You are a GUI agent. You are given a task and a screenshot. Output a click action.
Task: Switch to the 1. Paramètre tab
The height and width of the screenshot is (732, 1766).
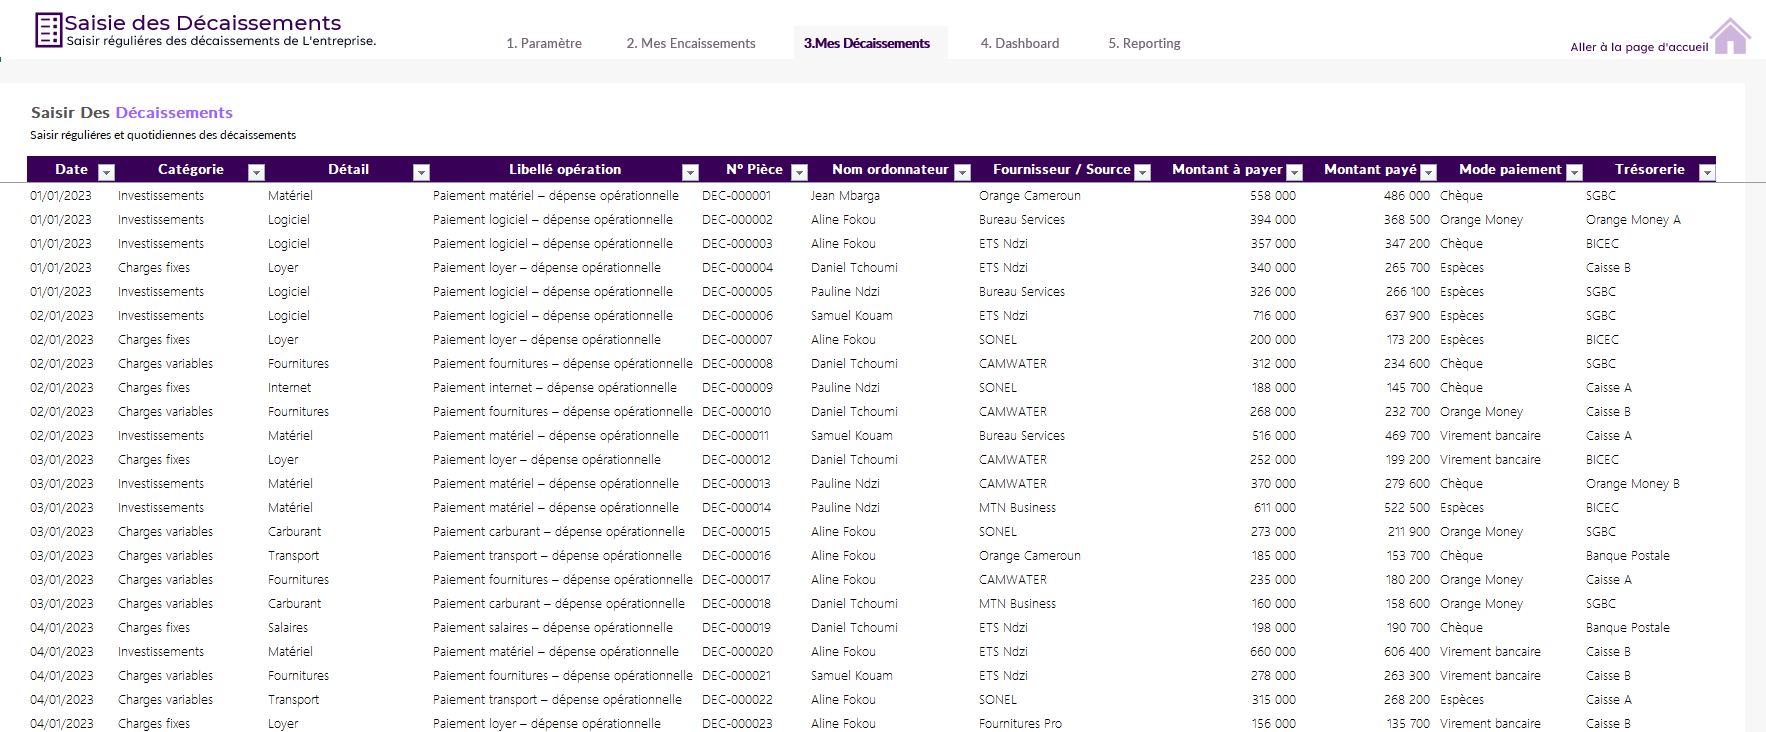544,43
